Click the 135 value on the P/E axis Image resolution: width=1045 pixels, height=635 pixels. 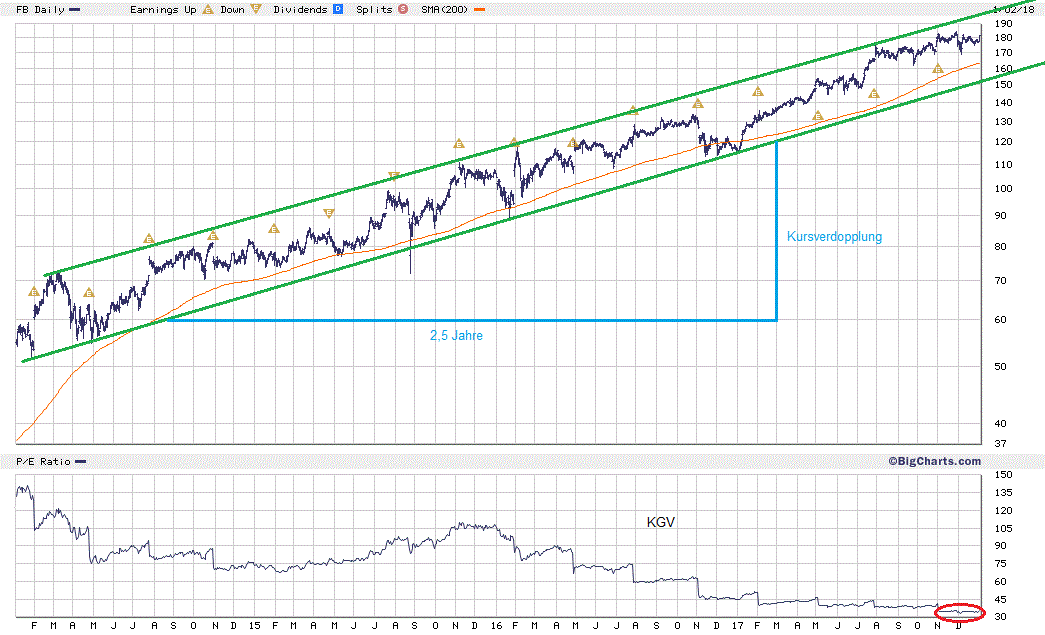(x=1003, y=492)
